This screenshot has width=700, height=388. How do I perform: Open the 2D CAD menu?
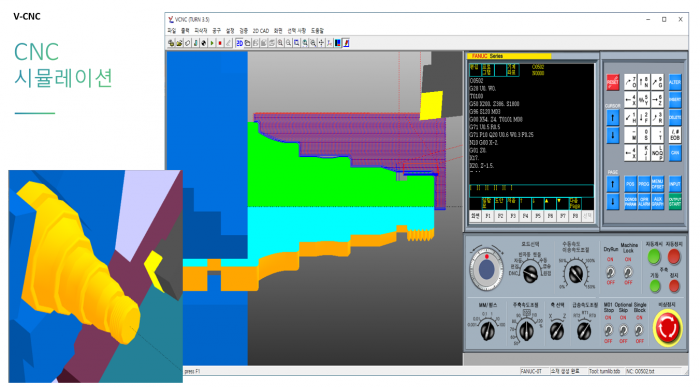click(x=261, y=31)
